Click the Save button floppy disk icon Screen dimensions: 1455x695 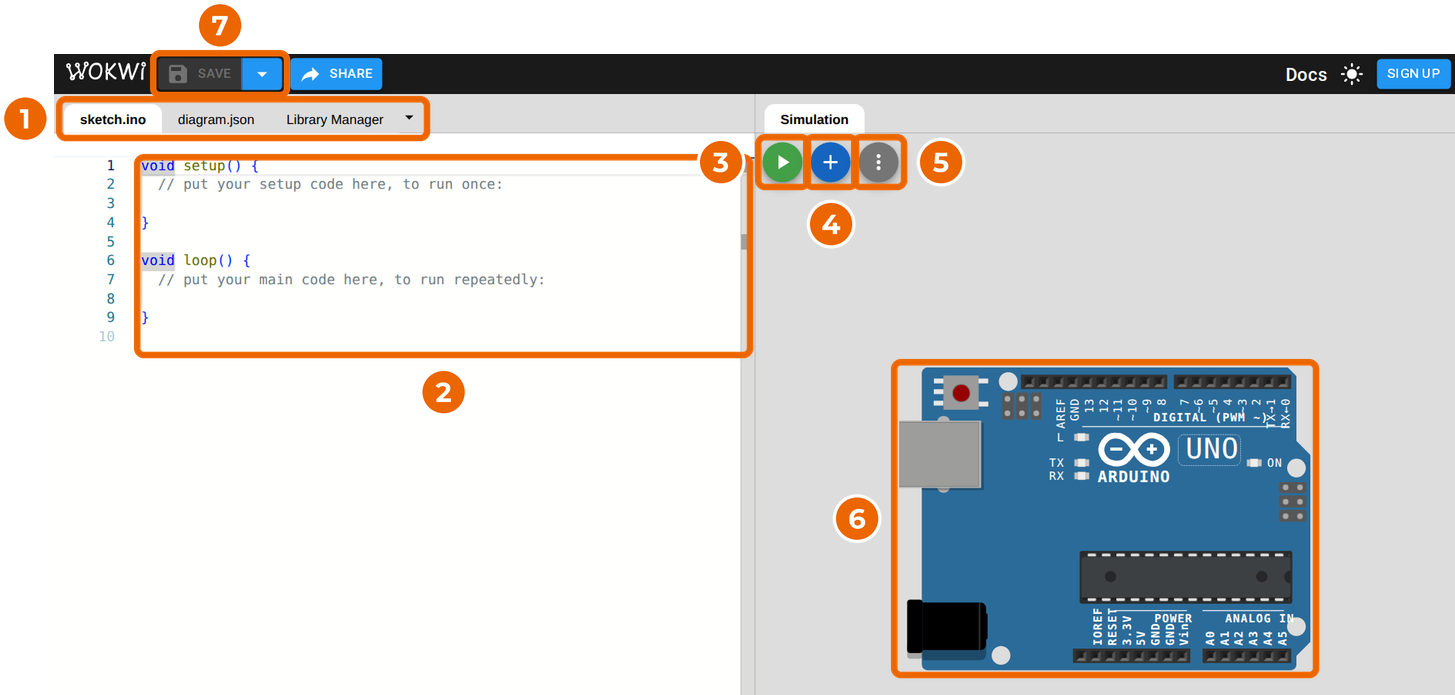click(178, 74)
